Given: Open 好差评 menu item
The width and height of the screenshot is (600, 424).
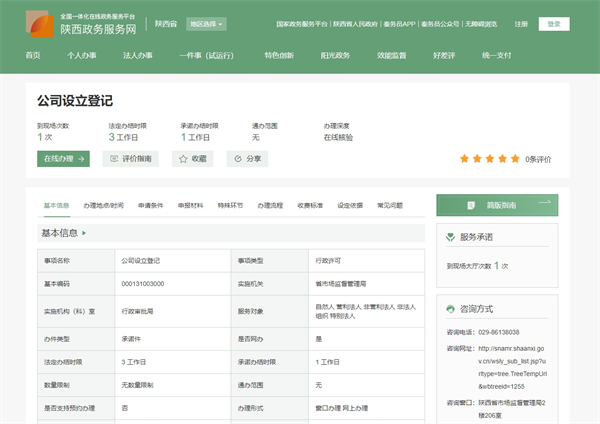Looking at the screenshot, I should (x=444, y=55).
